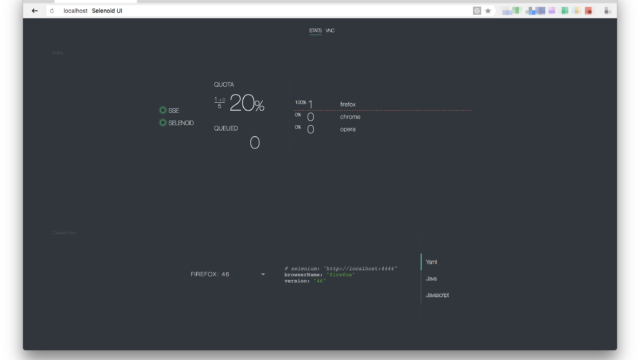
Task: Click the 20% quota value
Action: (247, 103)
